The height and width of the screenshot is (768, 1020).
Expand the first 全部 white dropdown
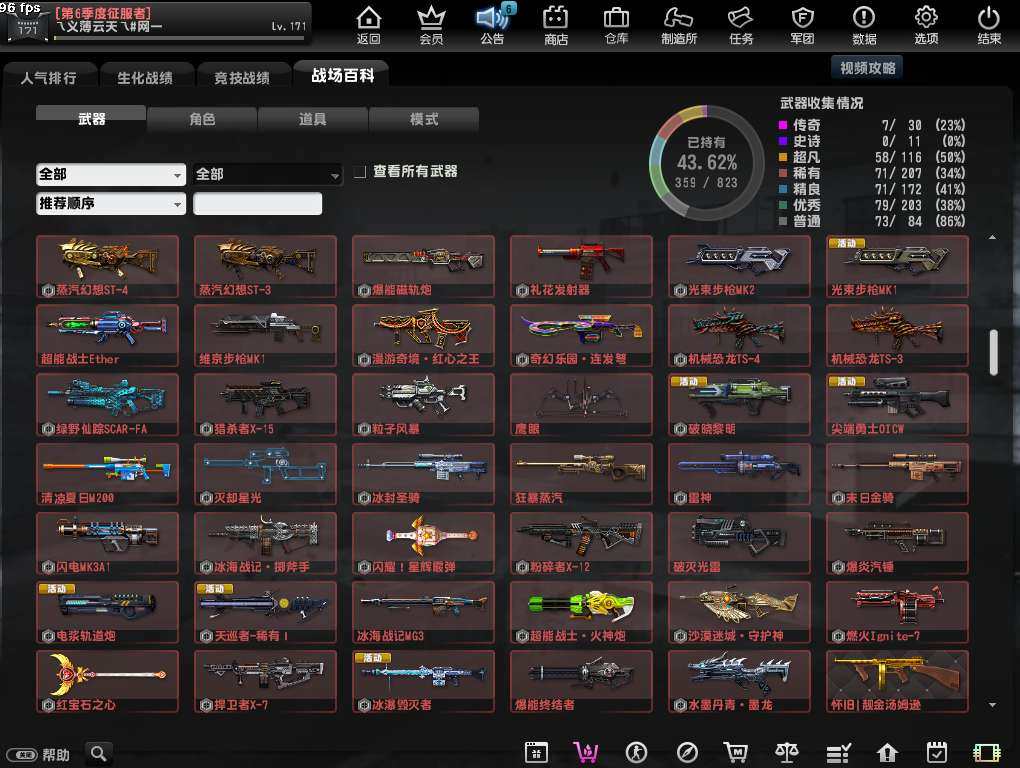(111, 174)
